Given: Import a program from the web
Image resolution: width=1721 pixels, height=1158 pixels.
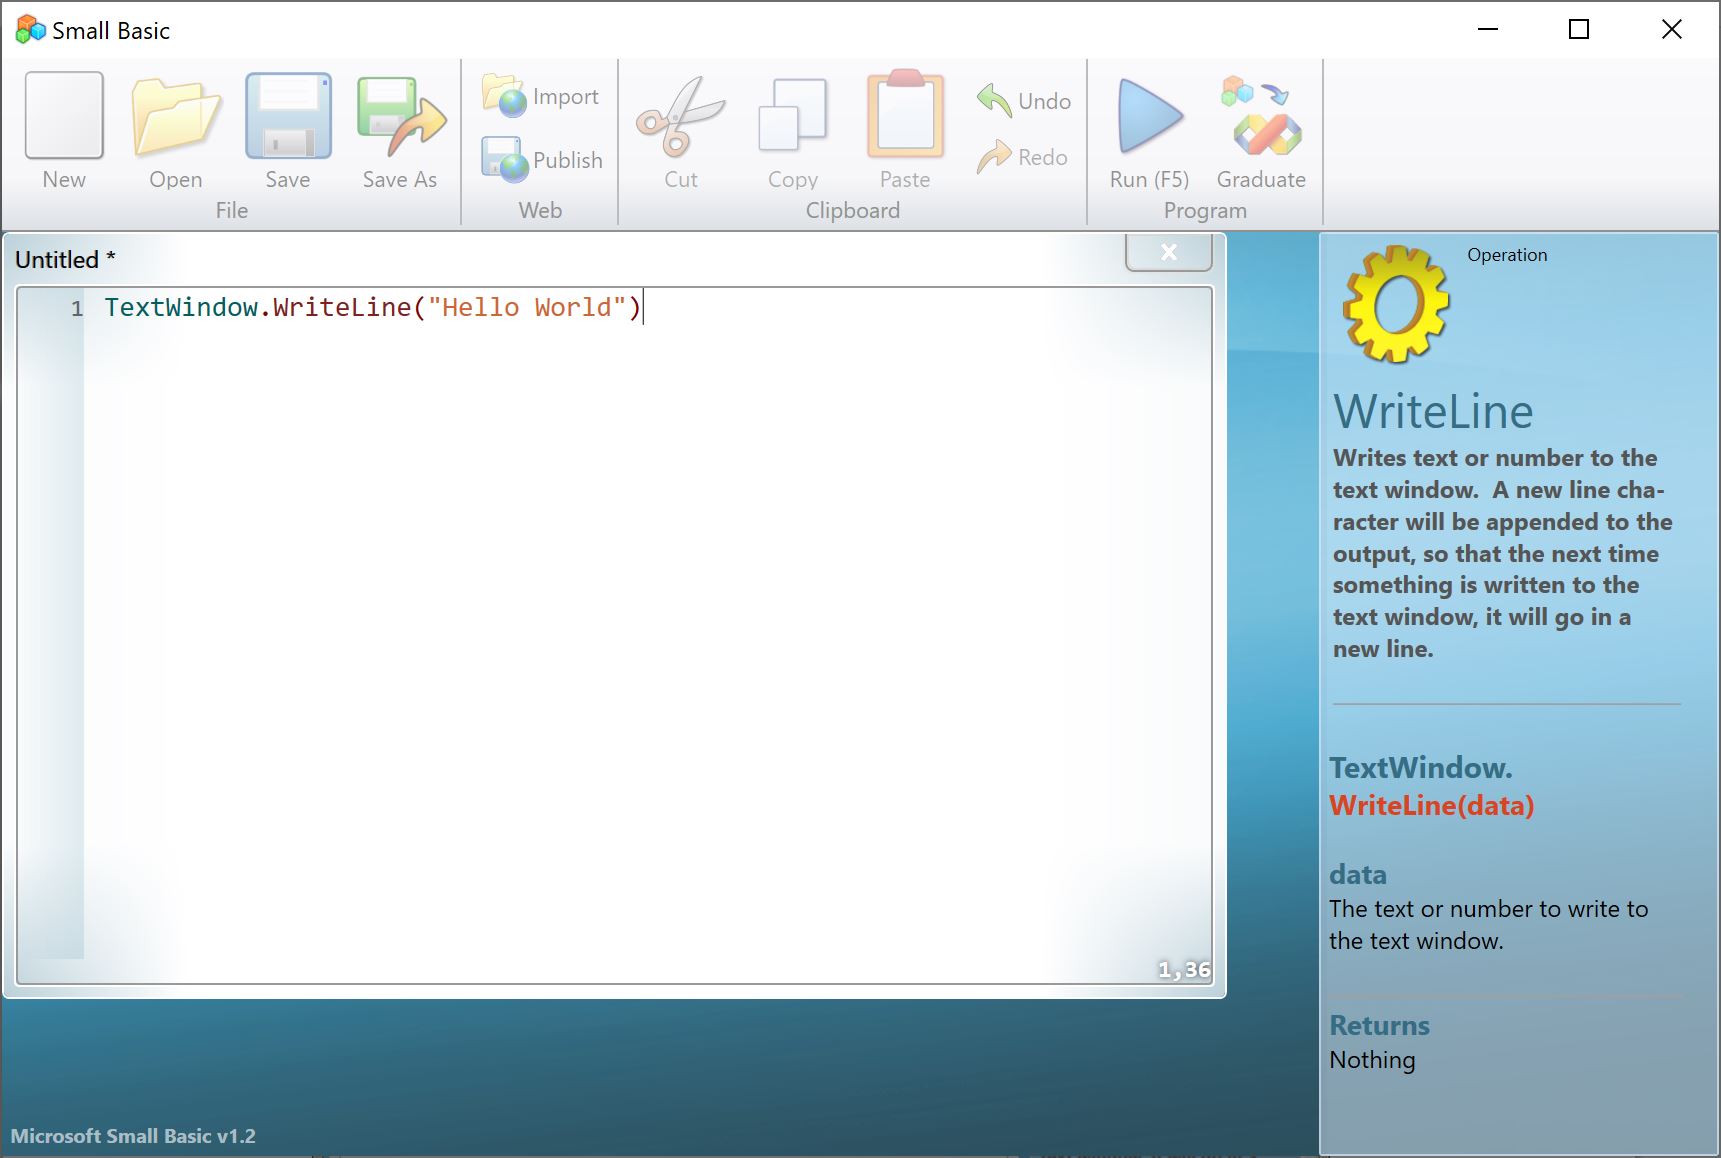Looking at the screenshot, I should click(x=541, y=96).
